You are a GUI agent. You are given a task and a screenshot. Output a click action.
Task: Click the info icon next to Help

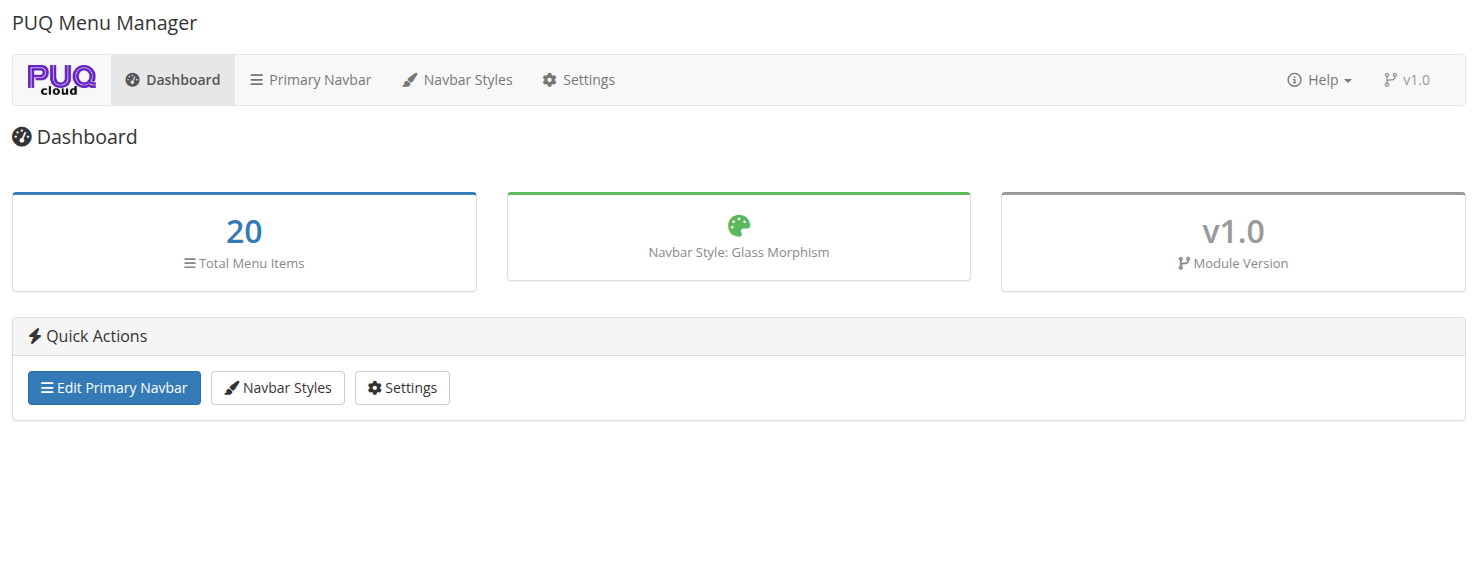click(x=1294, y=79)
